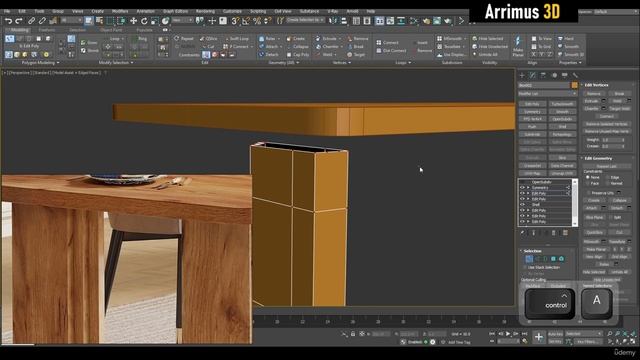Open the Customize menu
This screenshot has width=640, height=360.
232,11
